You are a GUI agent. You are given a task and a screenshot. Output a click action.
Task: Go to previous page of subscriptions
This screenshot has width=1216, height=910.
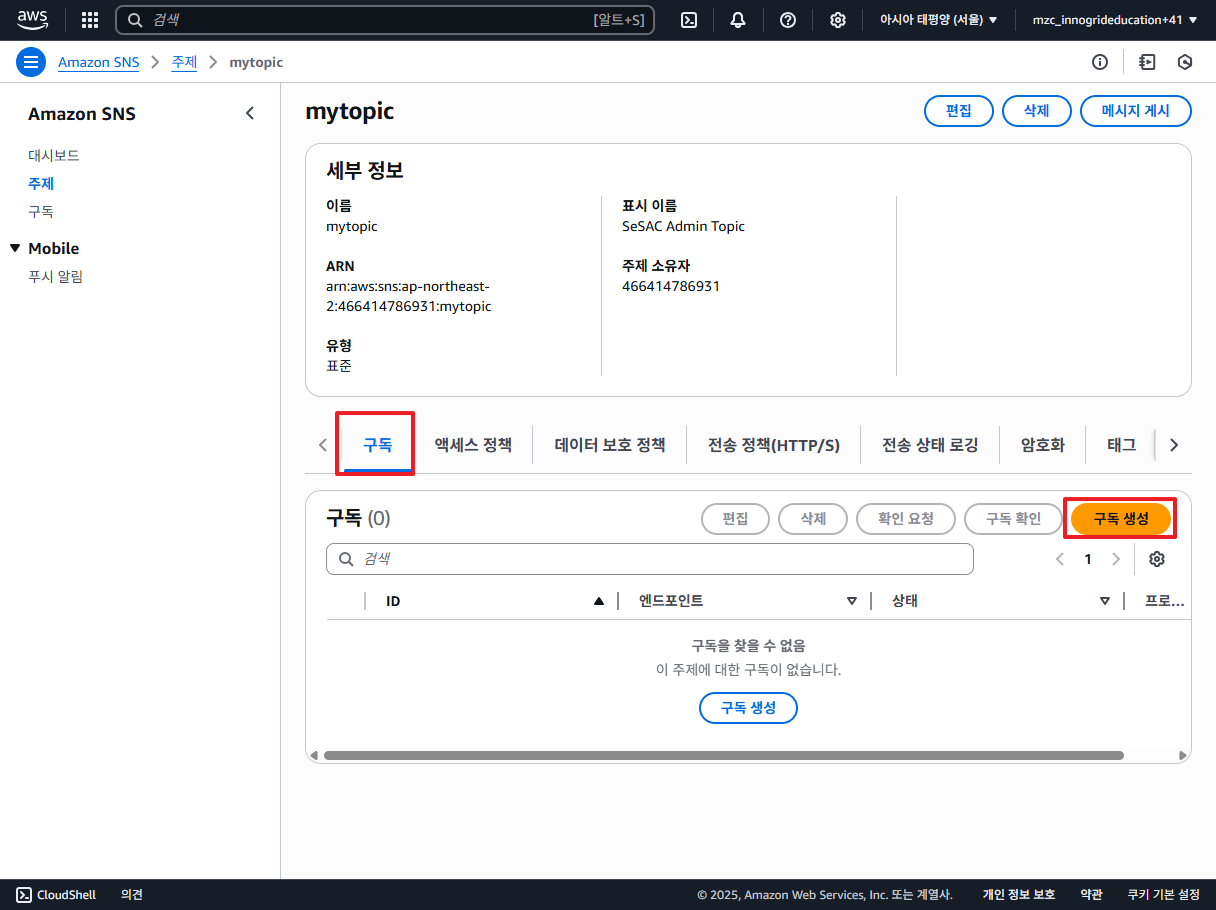1060,559
